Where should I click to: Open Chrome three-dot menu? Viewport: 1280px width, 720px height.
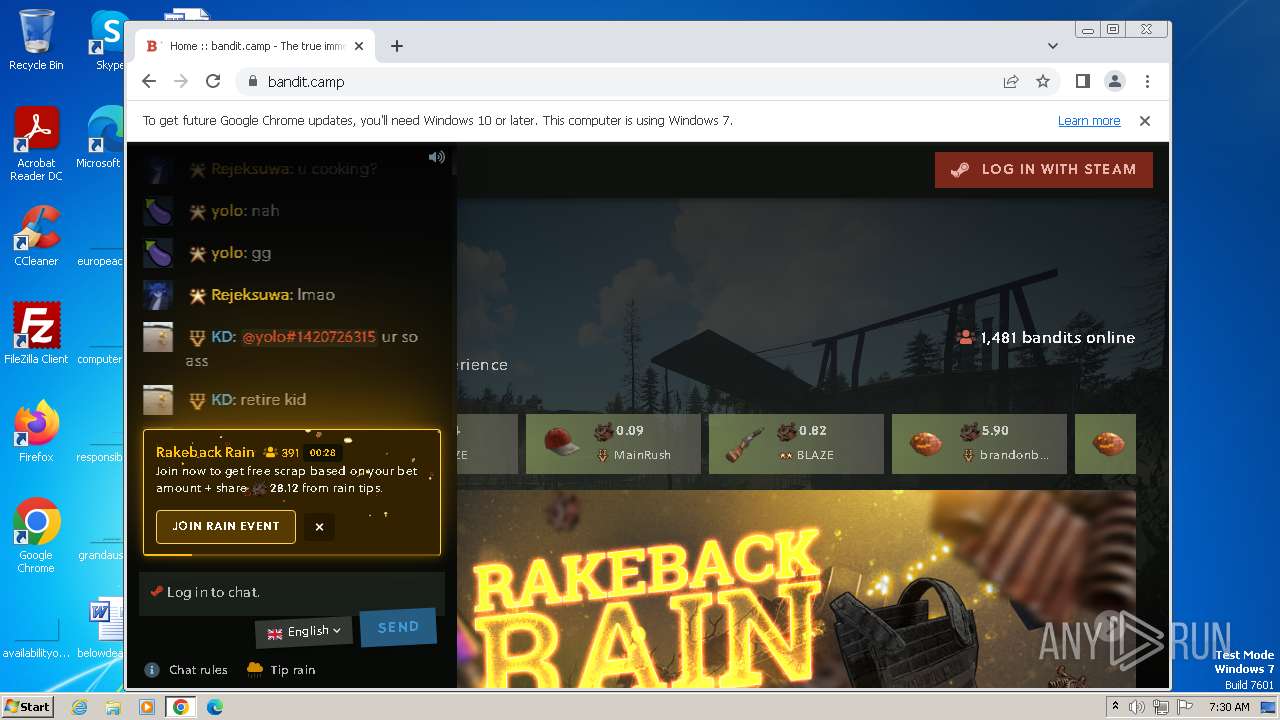[1147, 82]
